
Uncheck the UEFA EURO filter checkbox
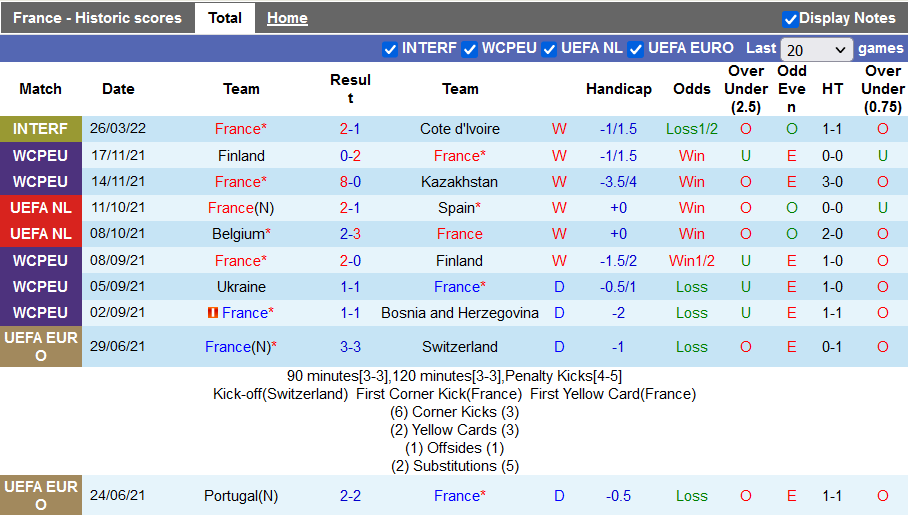coord(636,49)
